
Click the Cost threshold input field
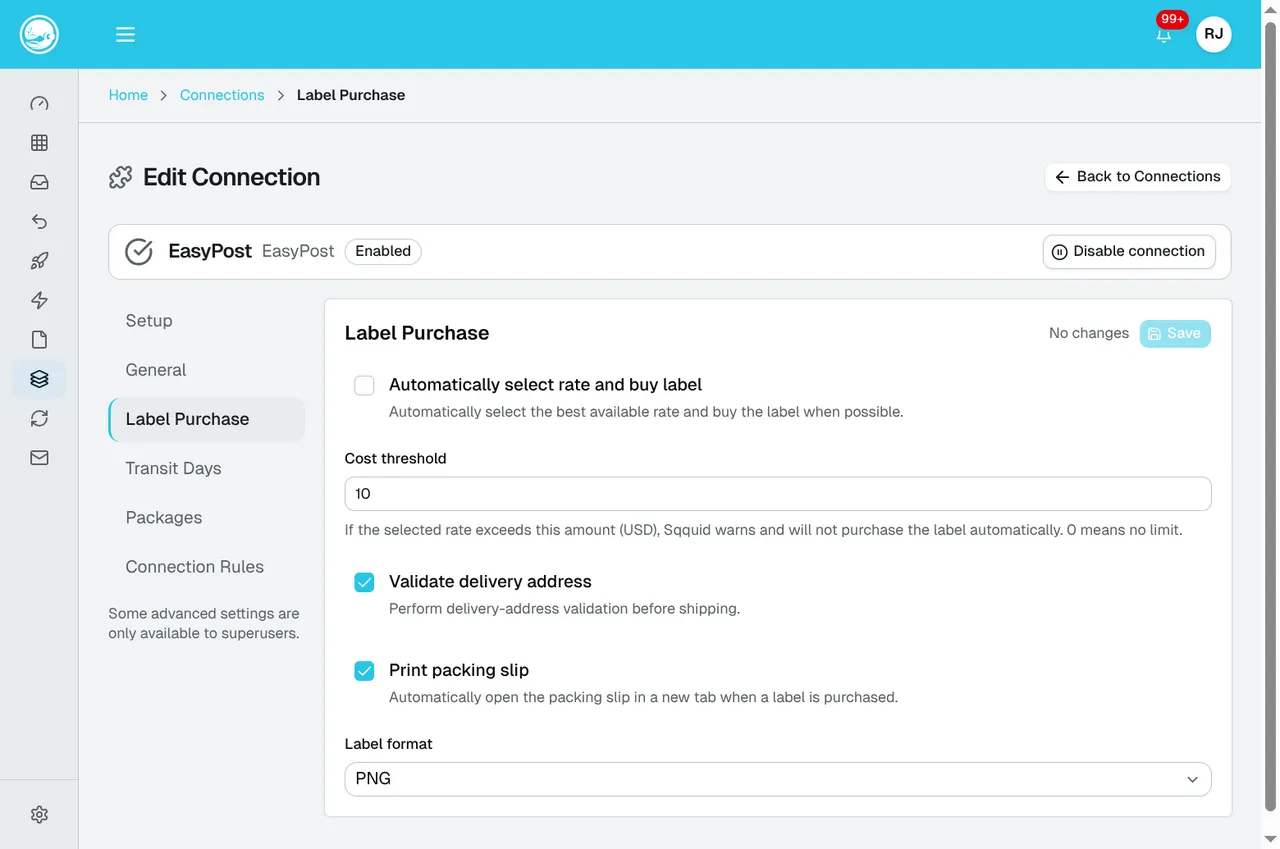778,494
